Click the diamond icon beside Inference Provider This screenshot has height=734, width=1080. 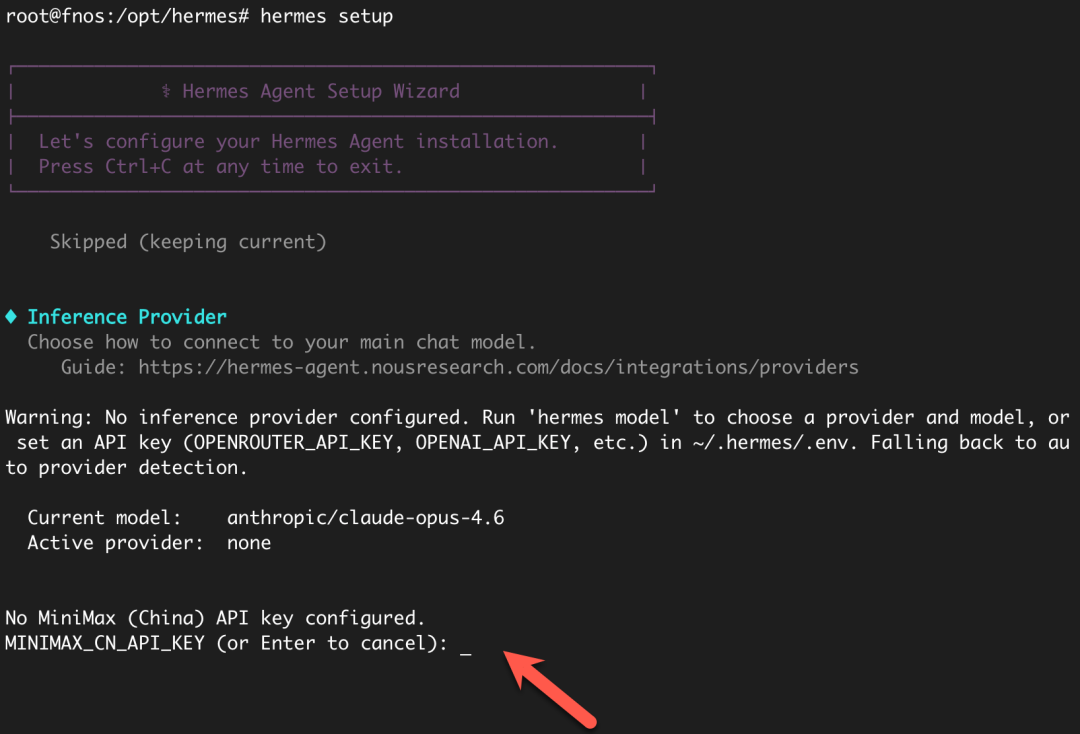point(11,317)
